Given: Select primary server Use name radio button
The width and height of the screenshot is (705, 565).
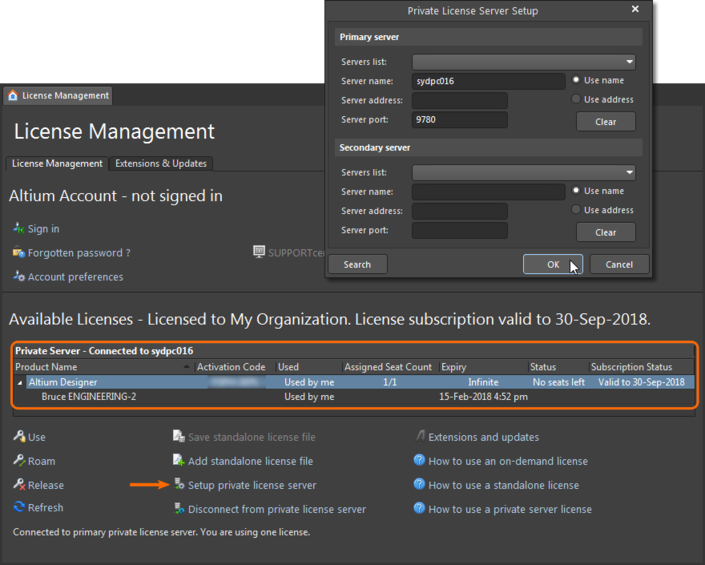Looking at the screenshot, I should point(577,80).
